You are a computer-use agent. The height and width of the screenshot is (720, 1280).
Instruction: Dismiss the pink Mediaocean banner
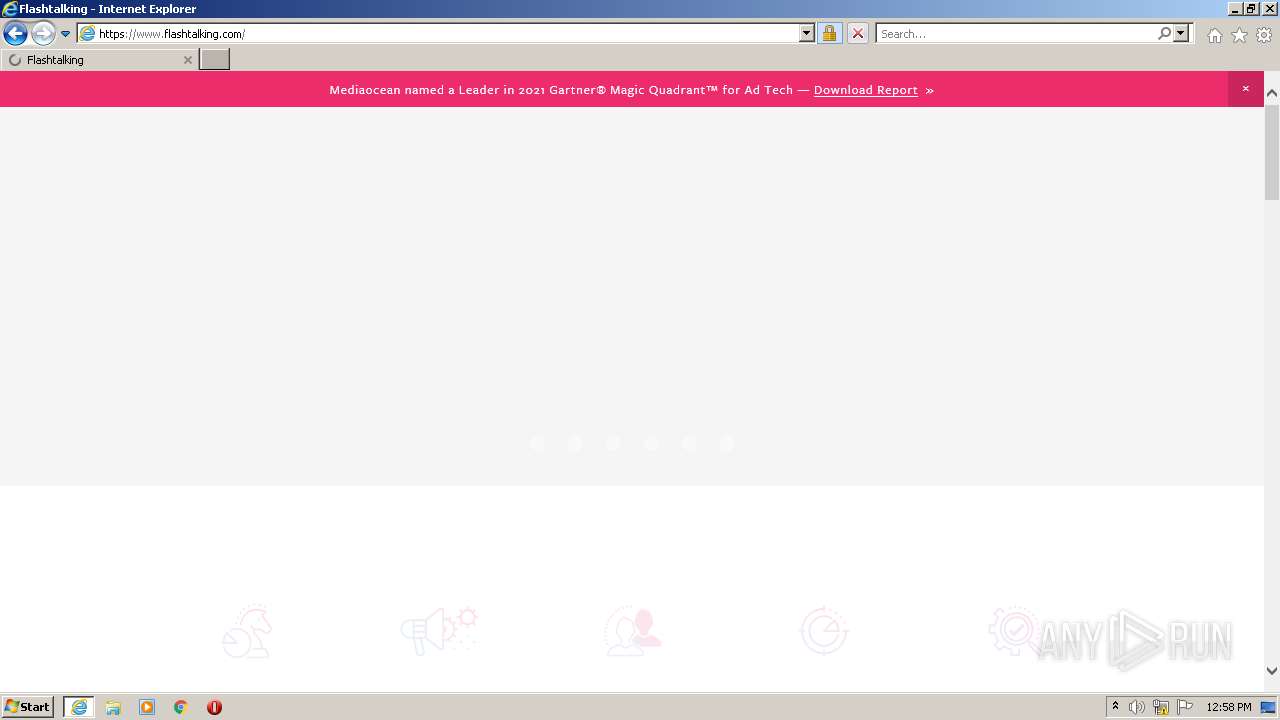point(1246,89)
